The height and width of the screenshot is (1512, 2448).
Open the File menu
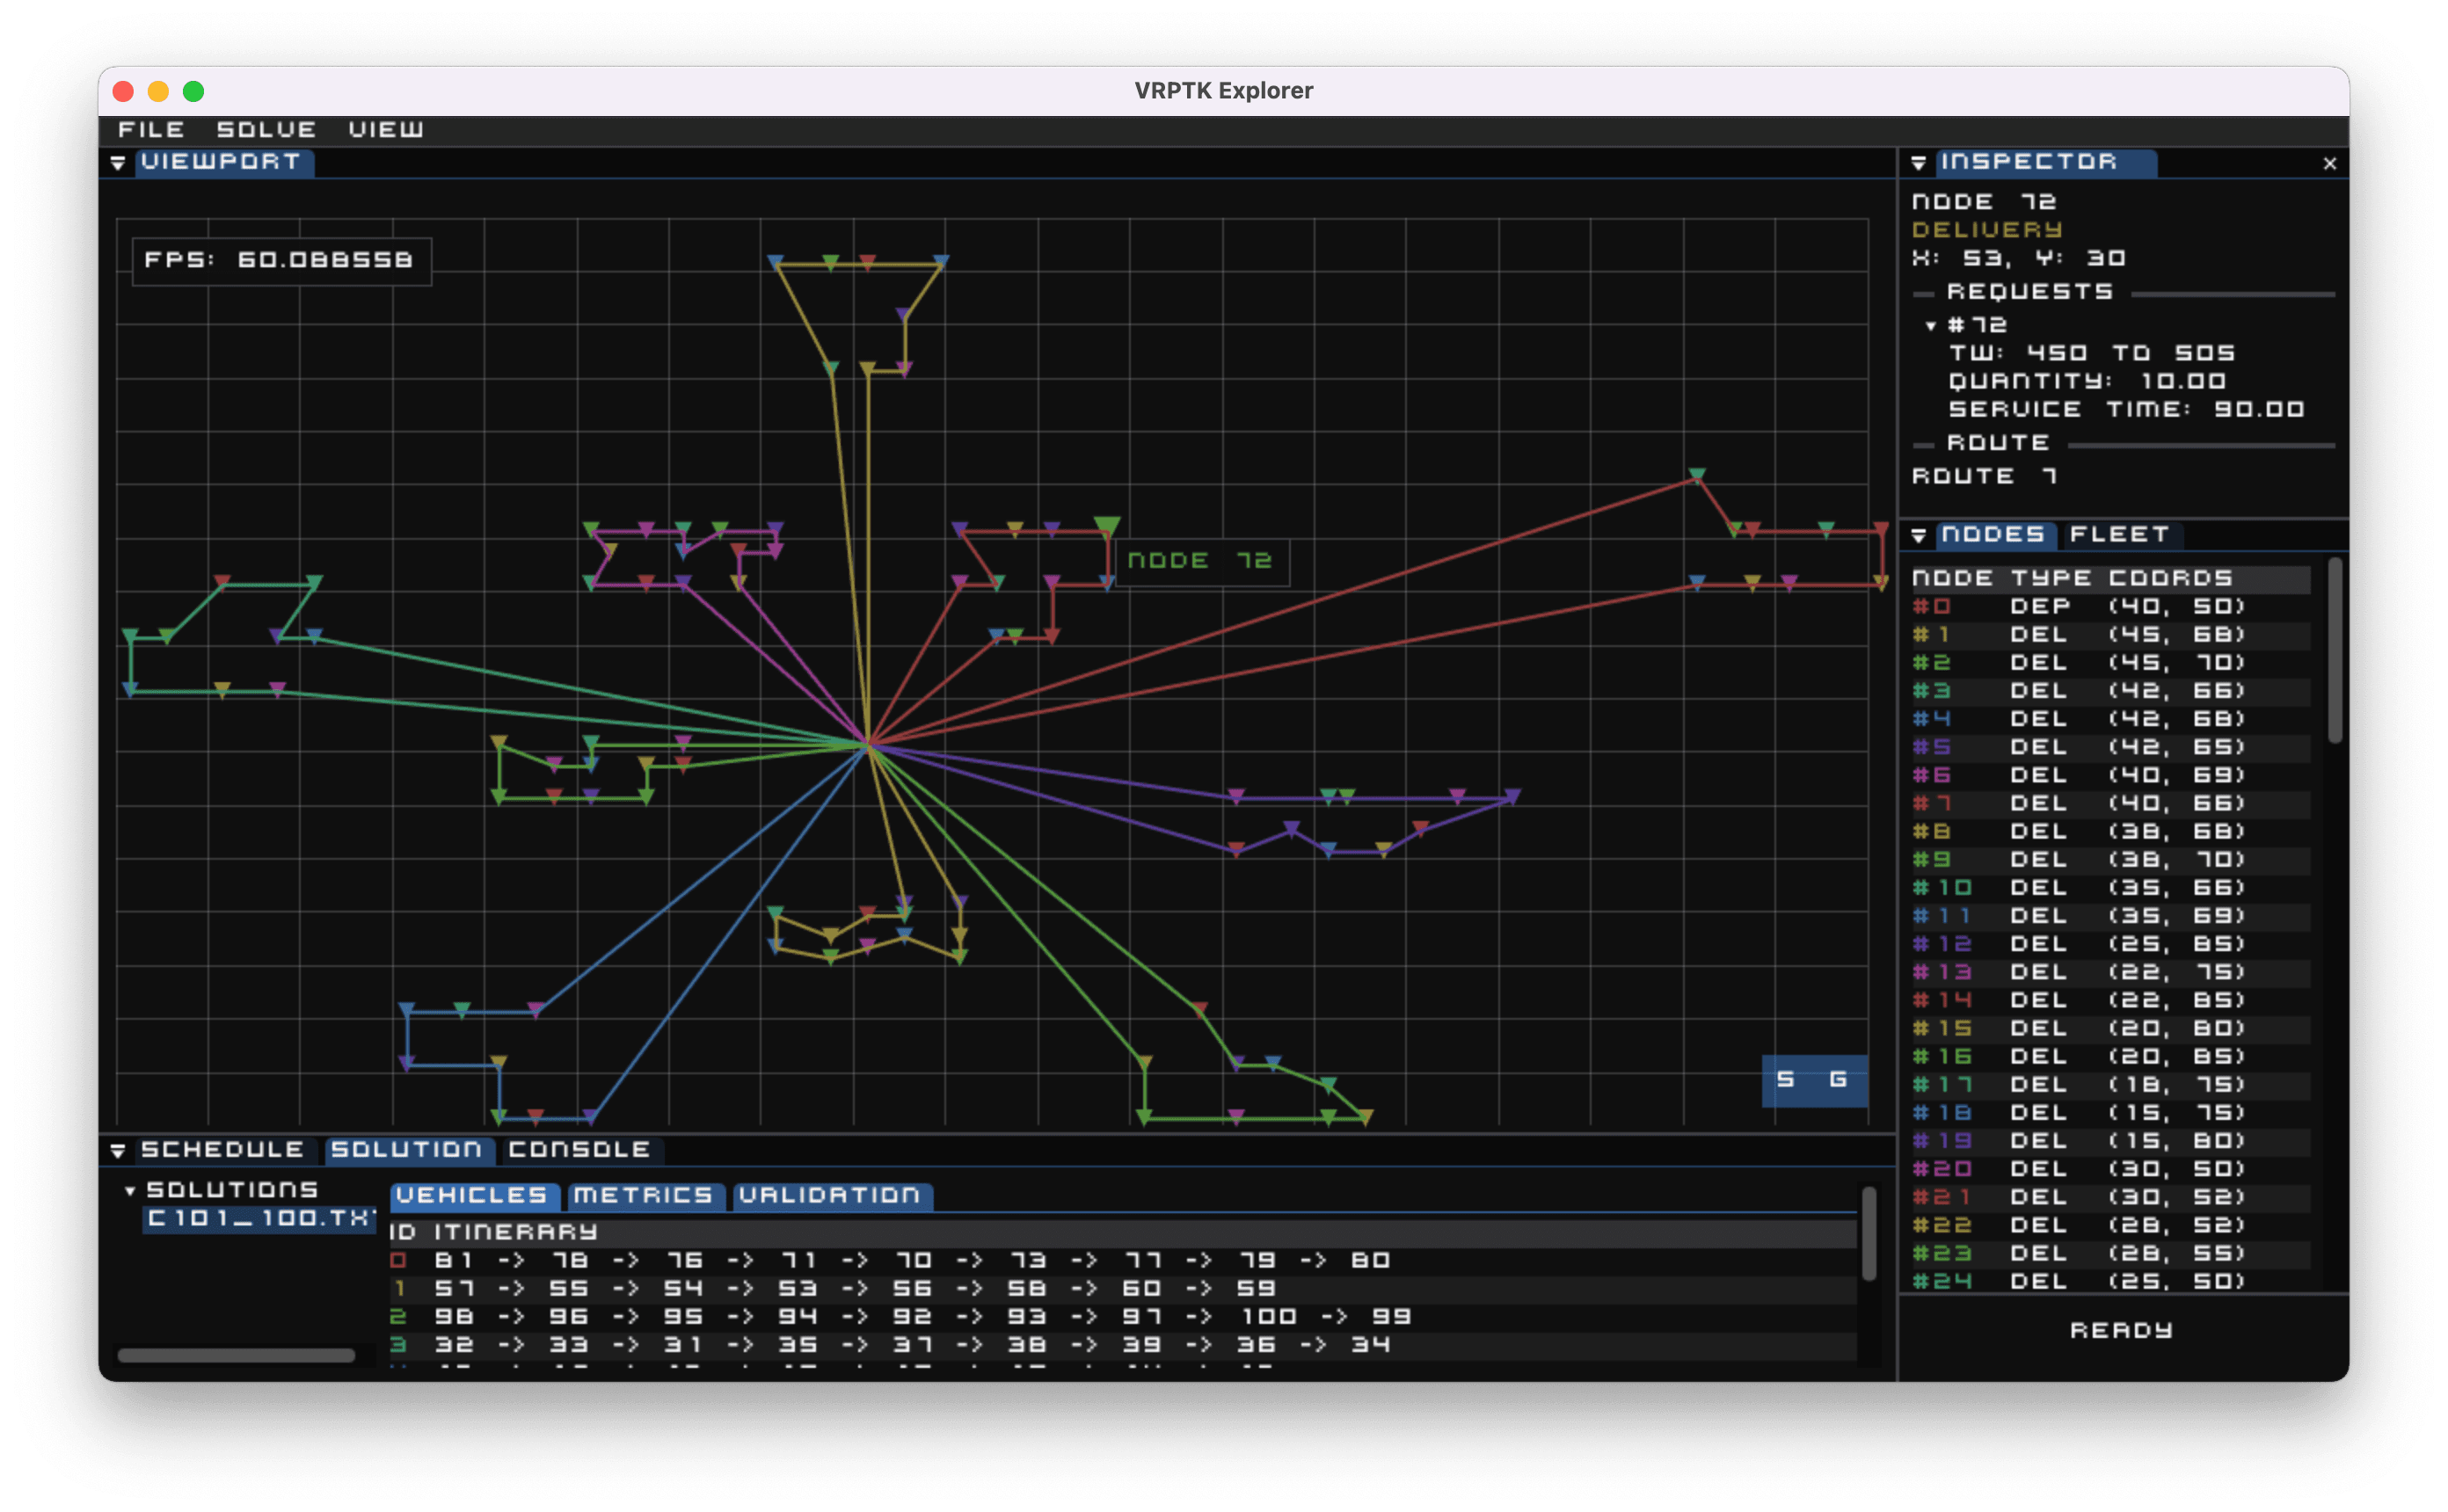(x=151, y=130)
